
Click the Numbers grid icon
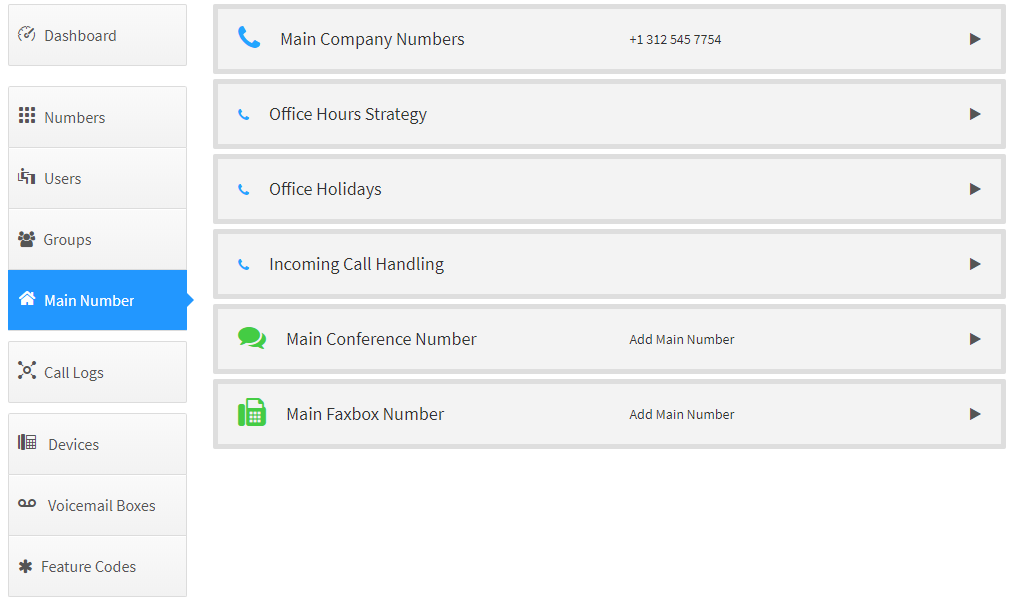(27, 115)
